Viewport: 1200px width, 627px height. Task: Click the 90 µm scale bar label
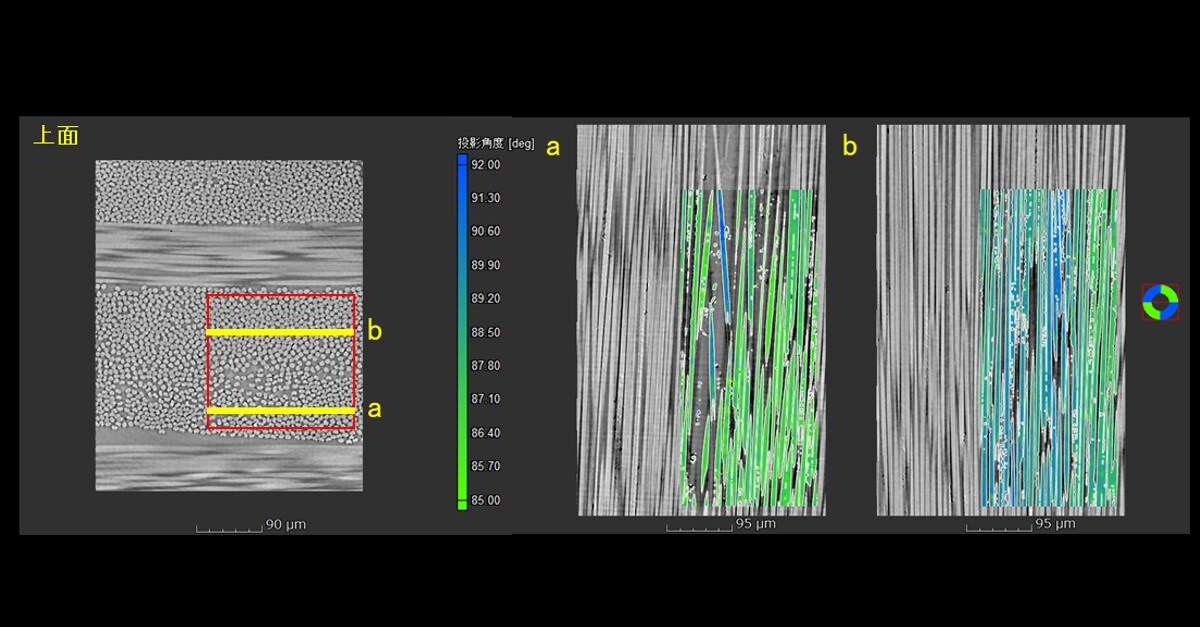click(285, 525)
